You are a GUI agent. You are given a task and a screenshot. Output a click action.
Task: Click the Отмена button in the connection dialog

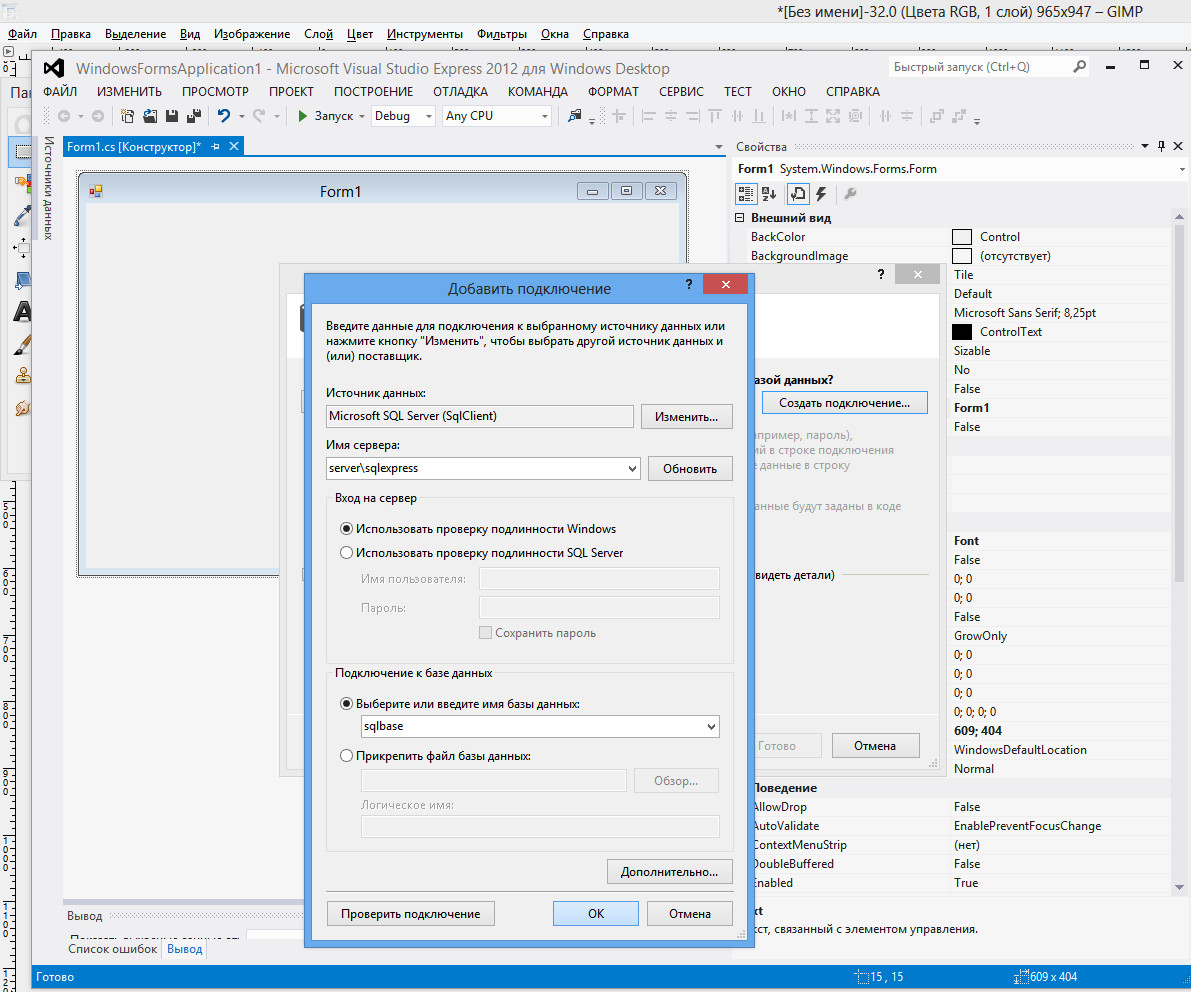point(690,914)
